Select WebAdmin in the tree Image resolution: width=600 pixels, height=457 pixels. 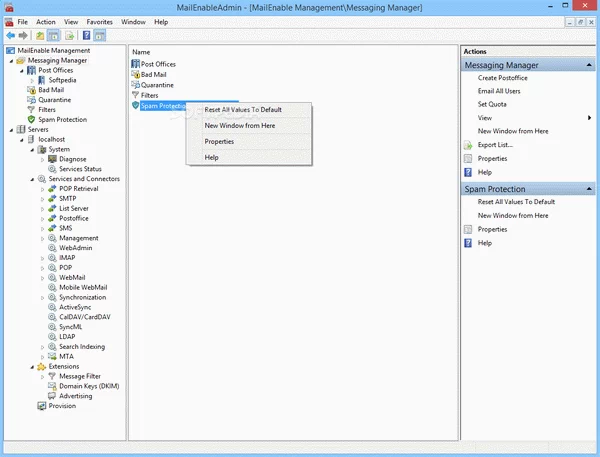75,248
